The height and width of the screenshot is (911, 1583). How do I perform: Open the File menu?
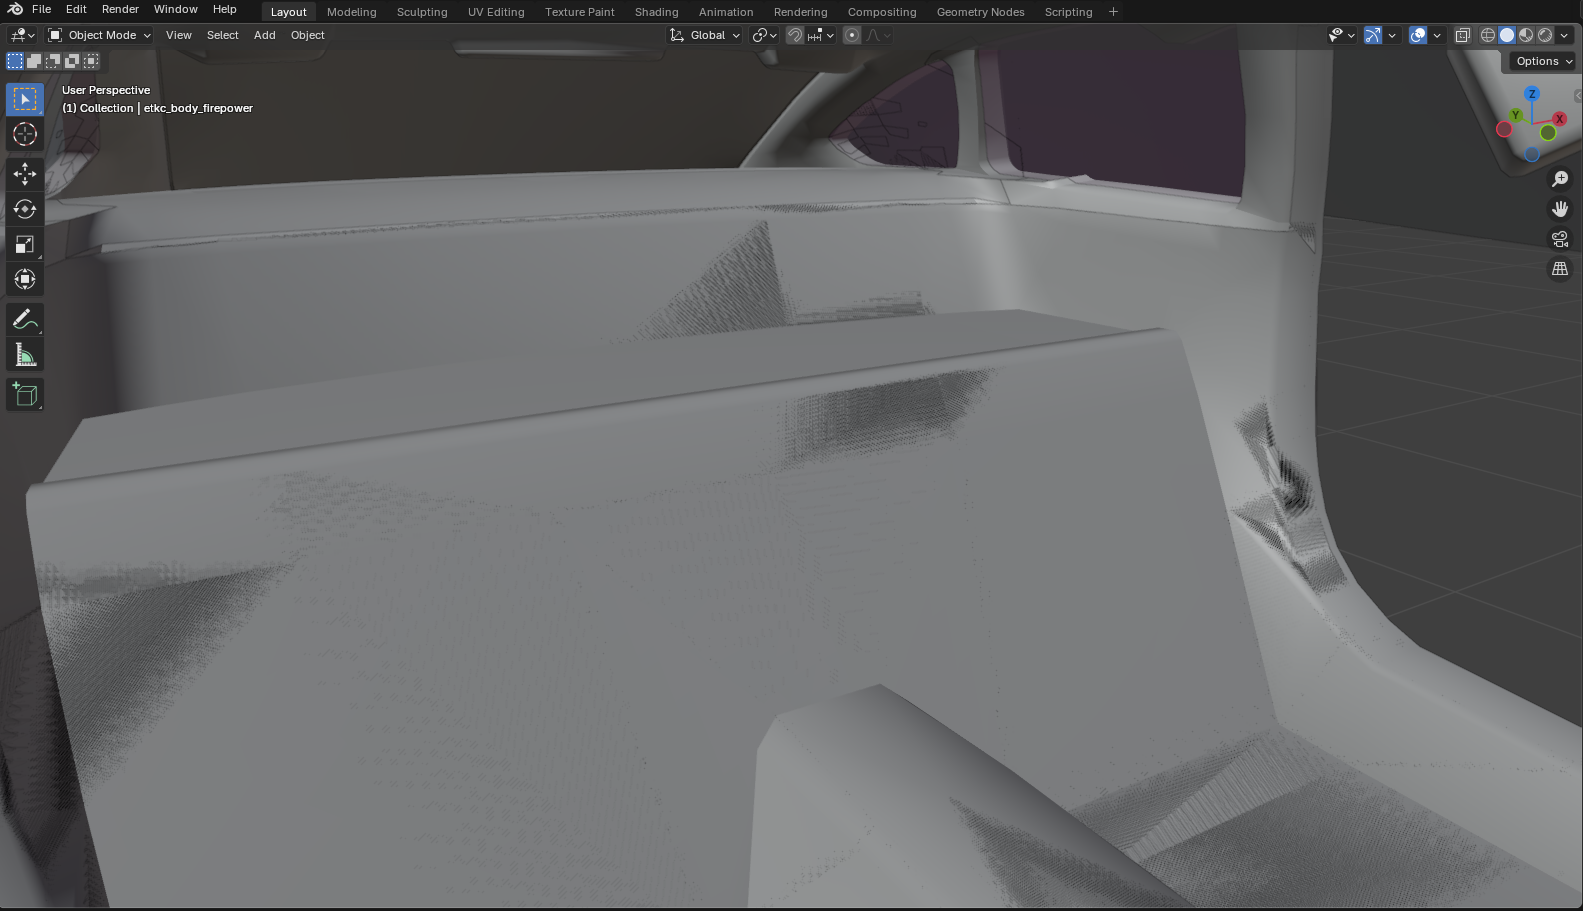[42, 9]
